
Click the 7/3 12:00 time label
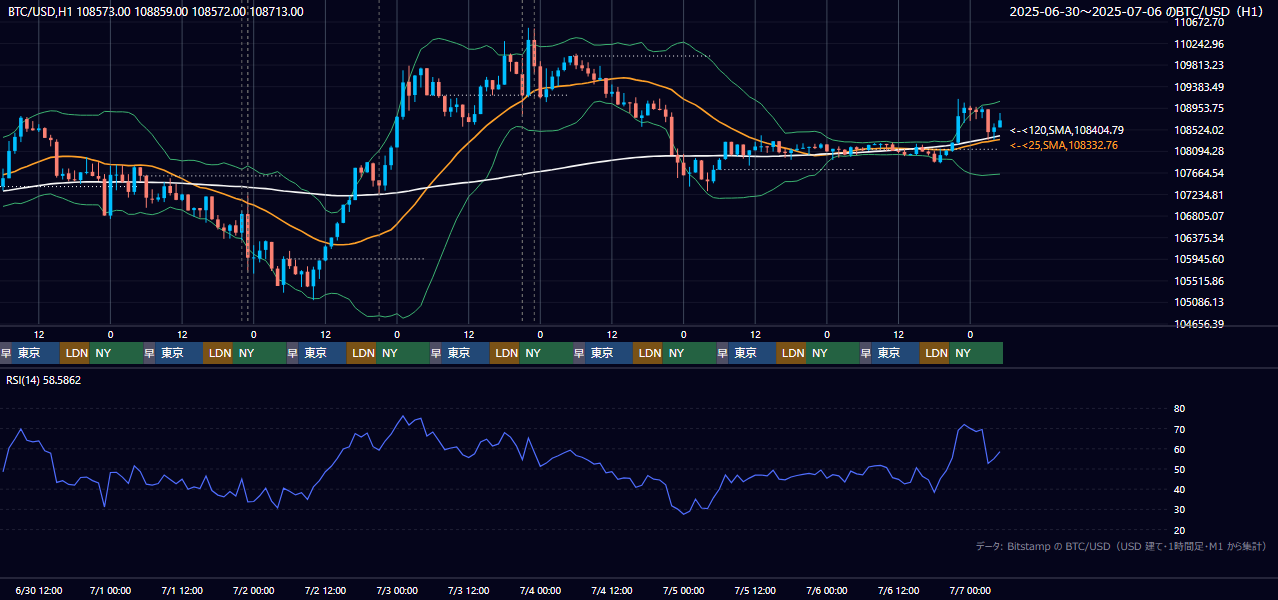(469, 591)
